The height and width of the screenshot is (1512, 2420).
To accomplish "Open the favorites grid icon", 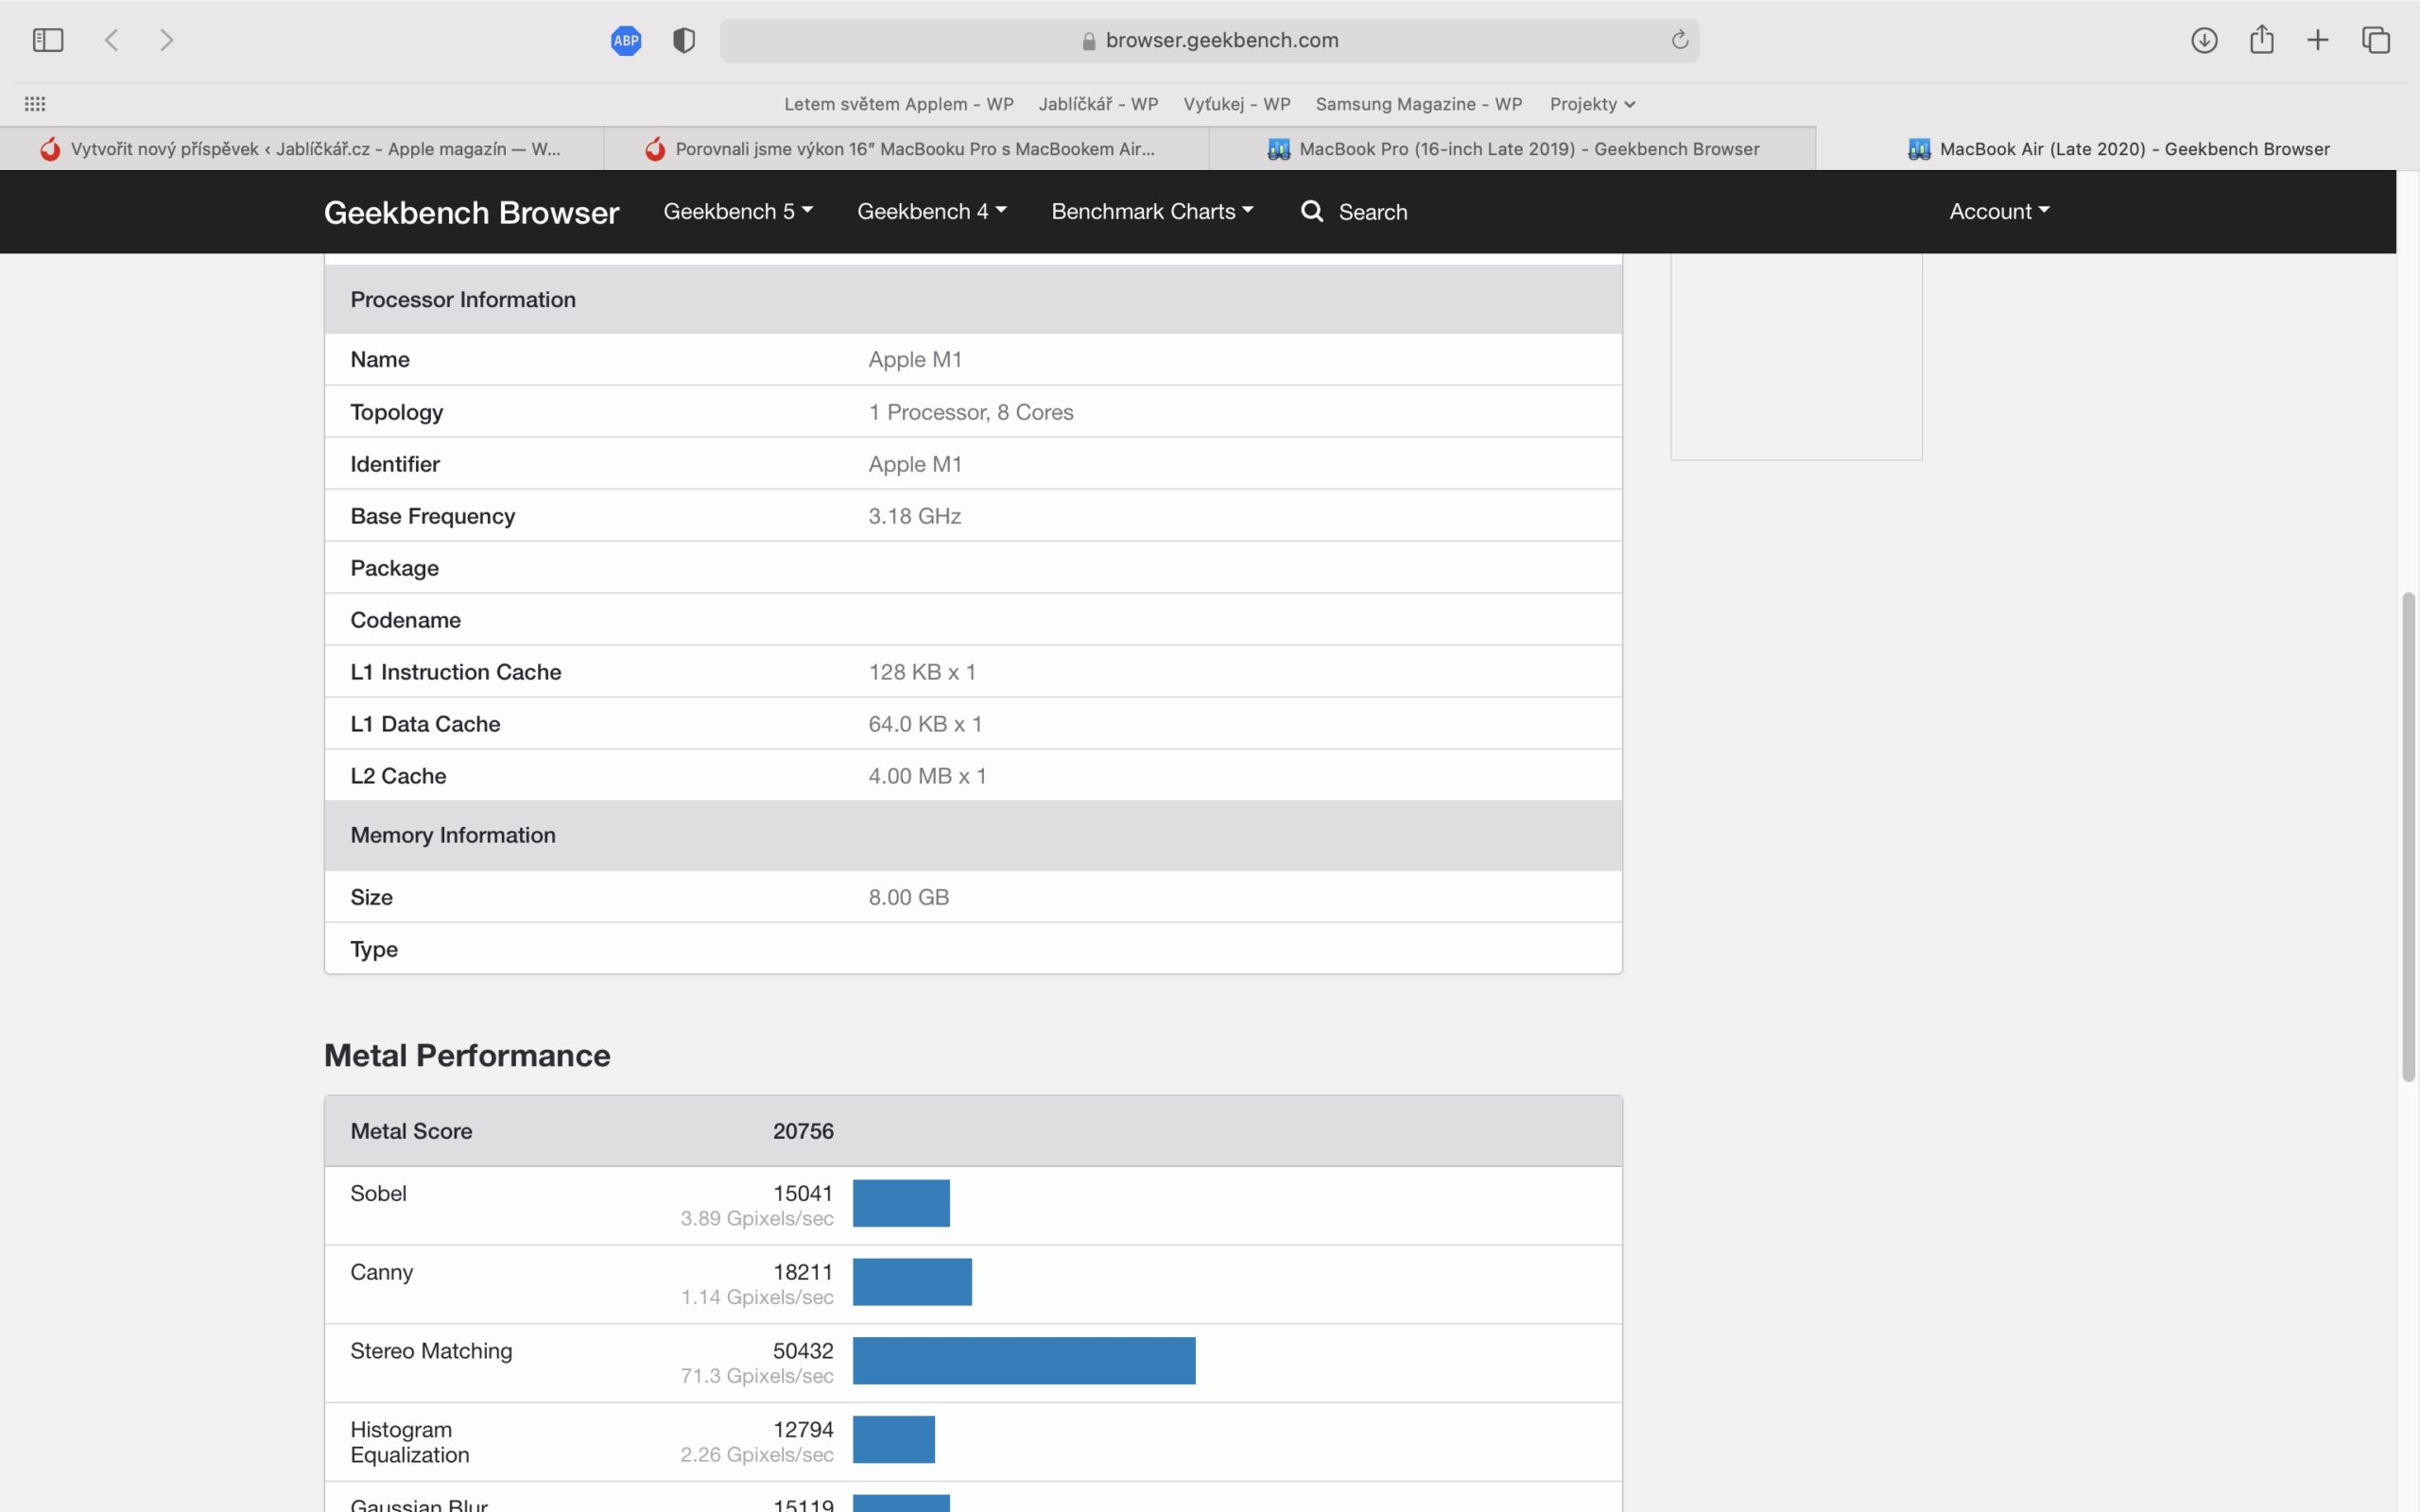I will tap(35, 104).
